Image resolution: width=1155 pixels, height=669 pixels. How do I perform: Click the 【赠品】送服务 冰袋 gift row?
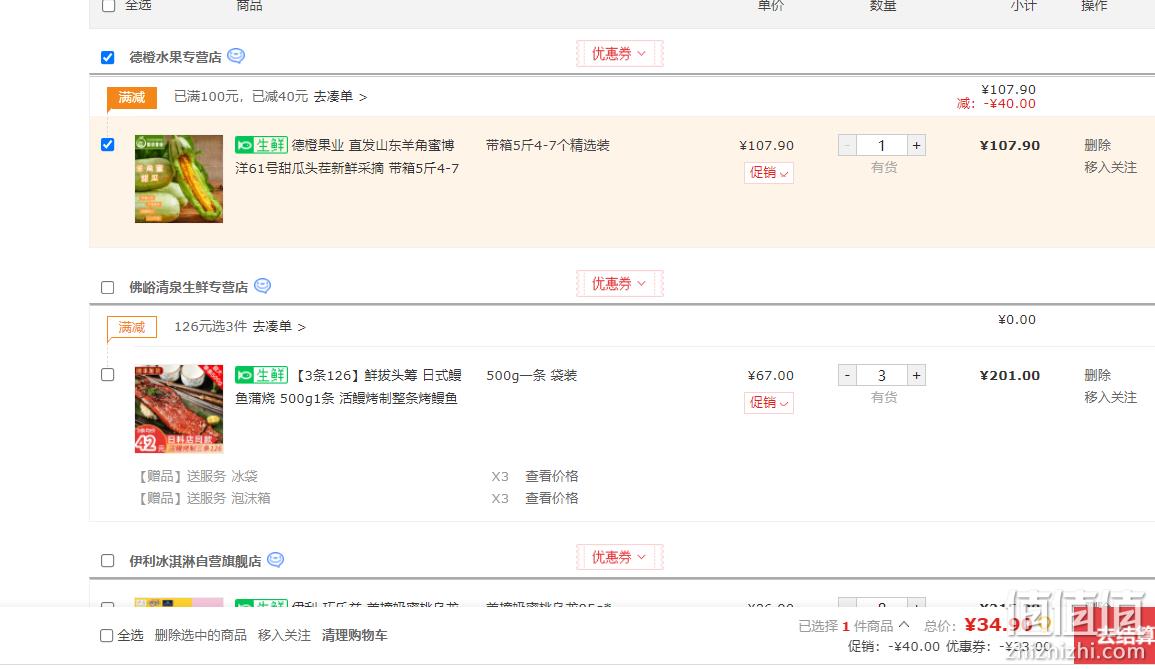coord(197,476)
